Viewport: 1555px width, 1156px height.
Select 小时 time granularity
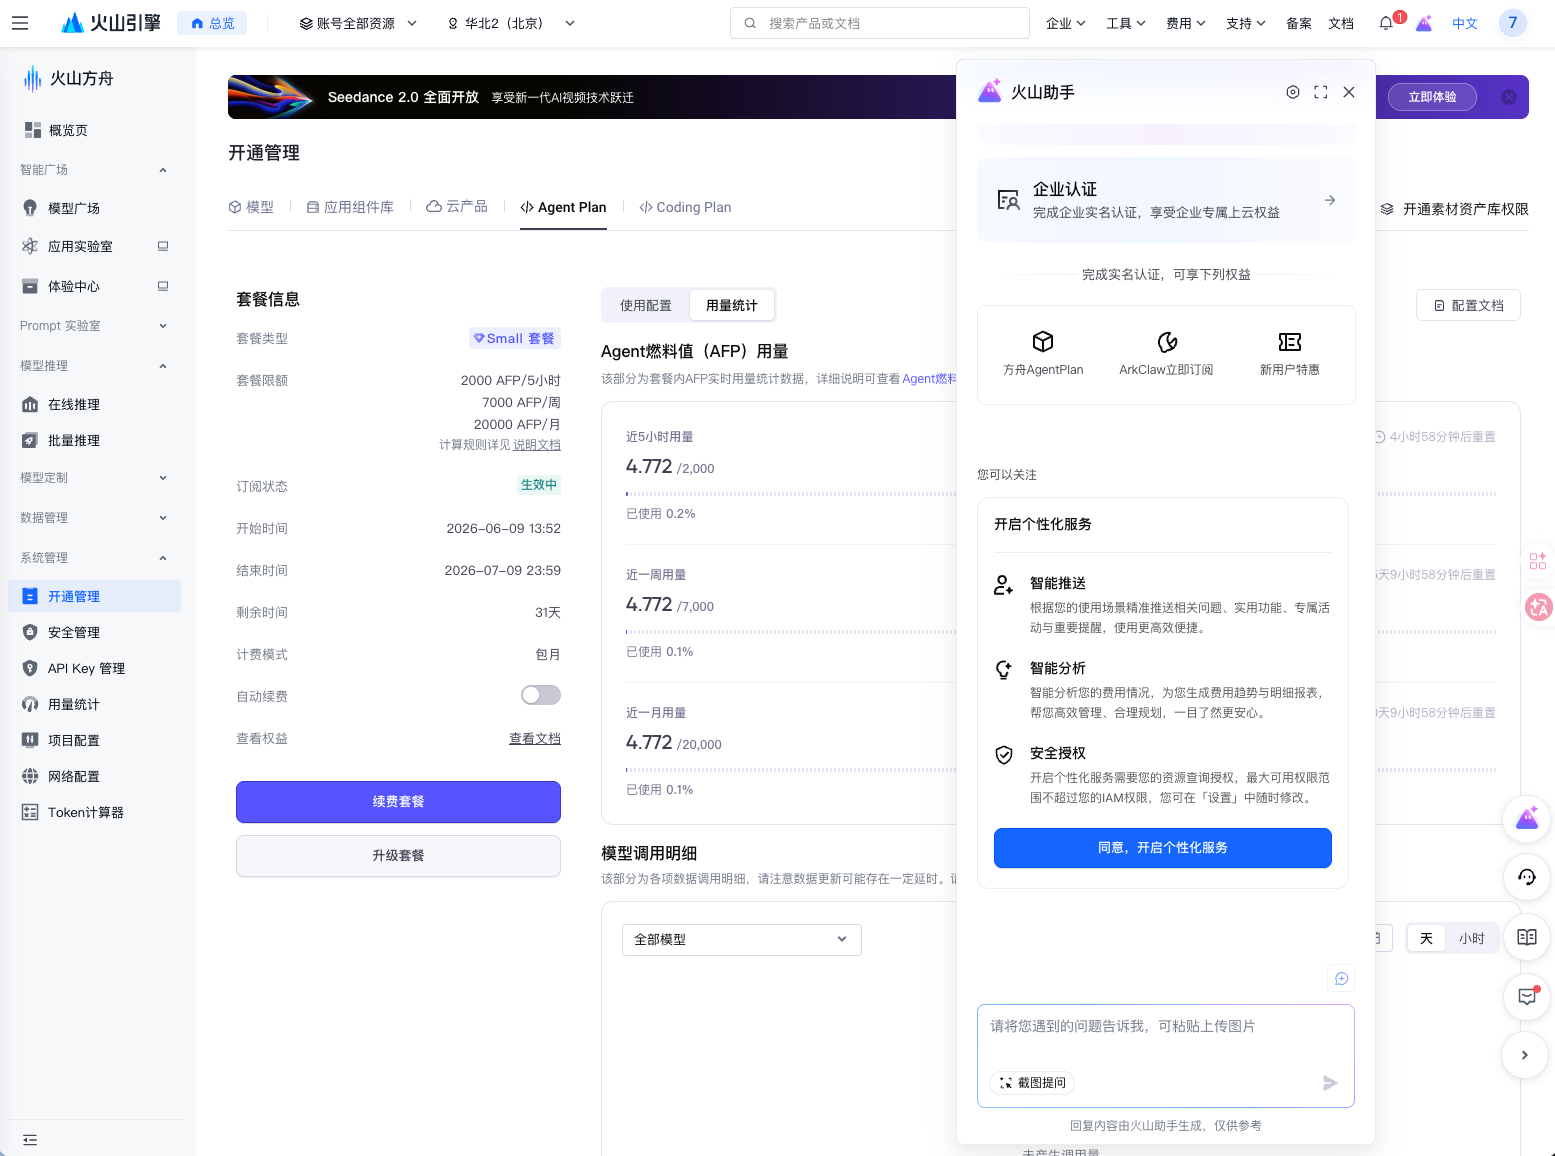[x=1471, y=938]
